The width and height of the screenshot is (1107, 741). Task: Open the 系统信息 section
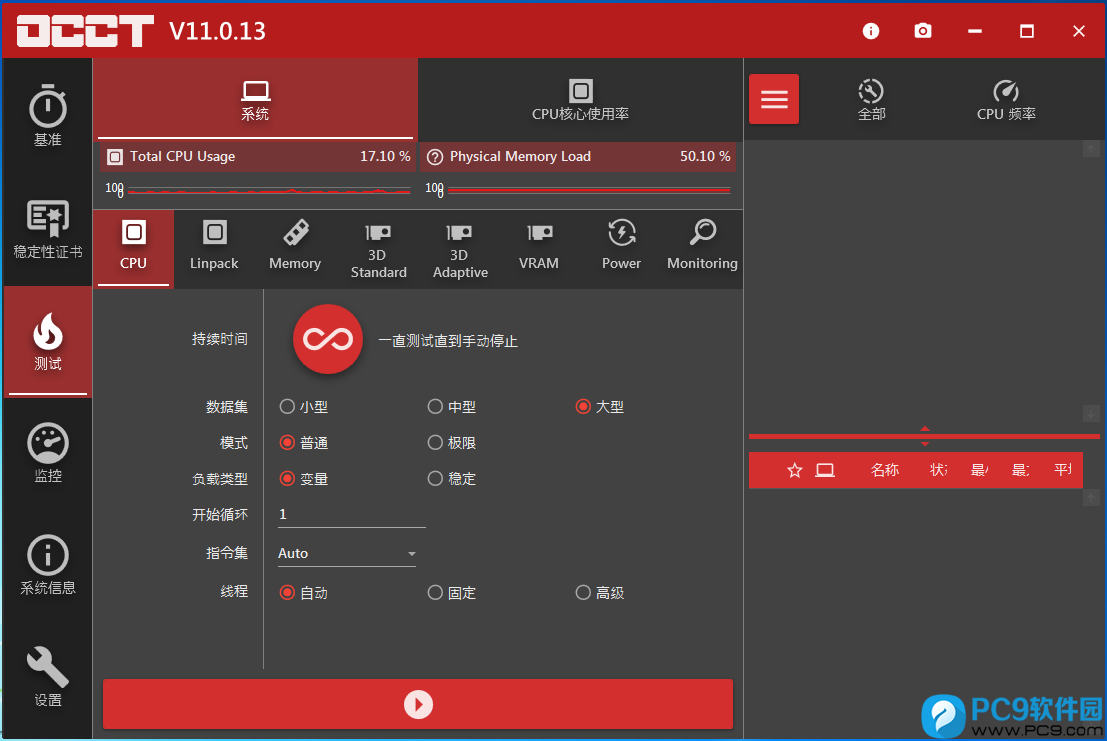[47, 565]
